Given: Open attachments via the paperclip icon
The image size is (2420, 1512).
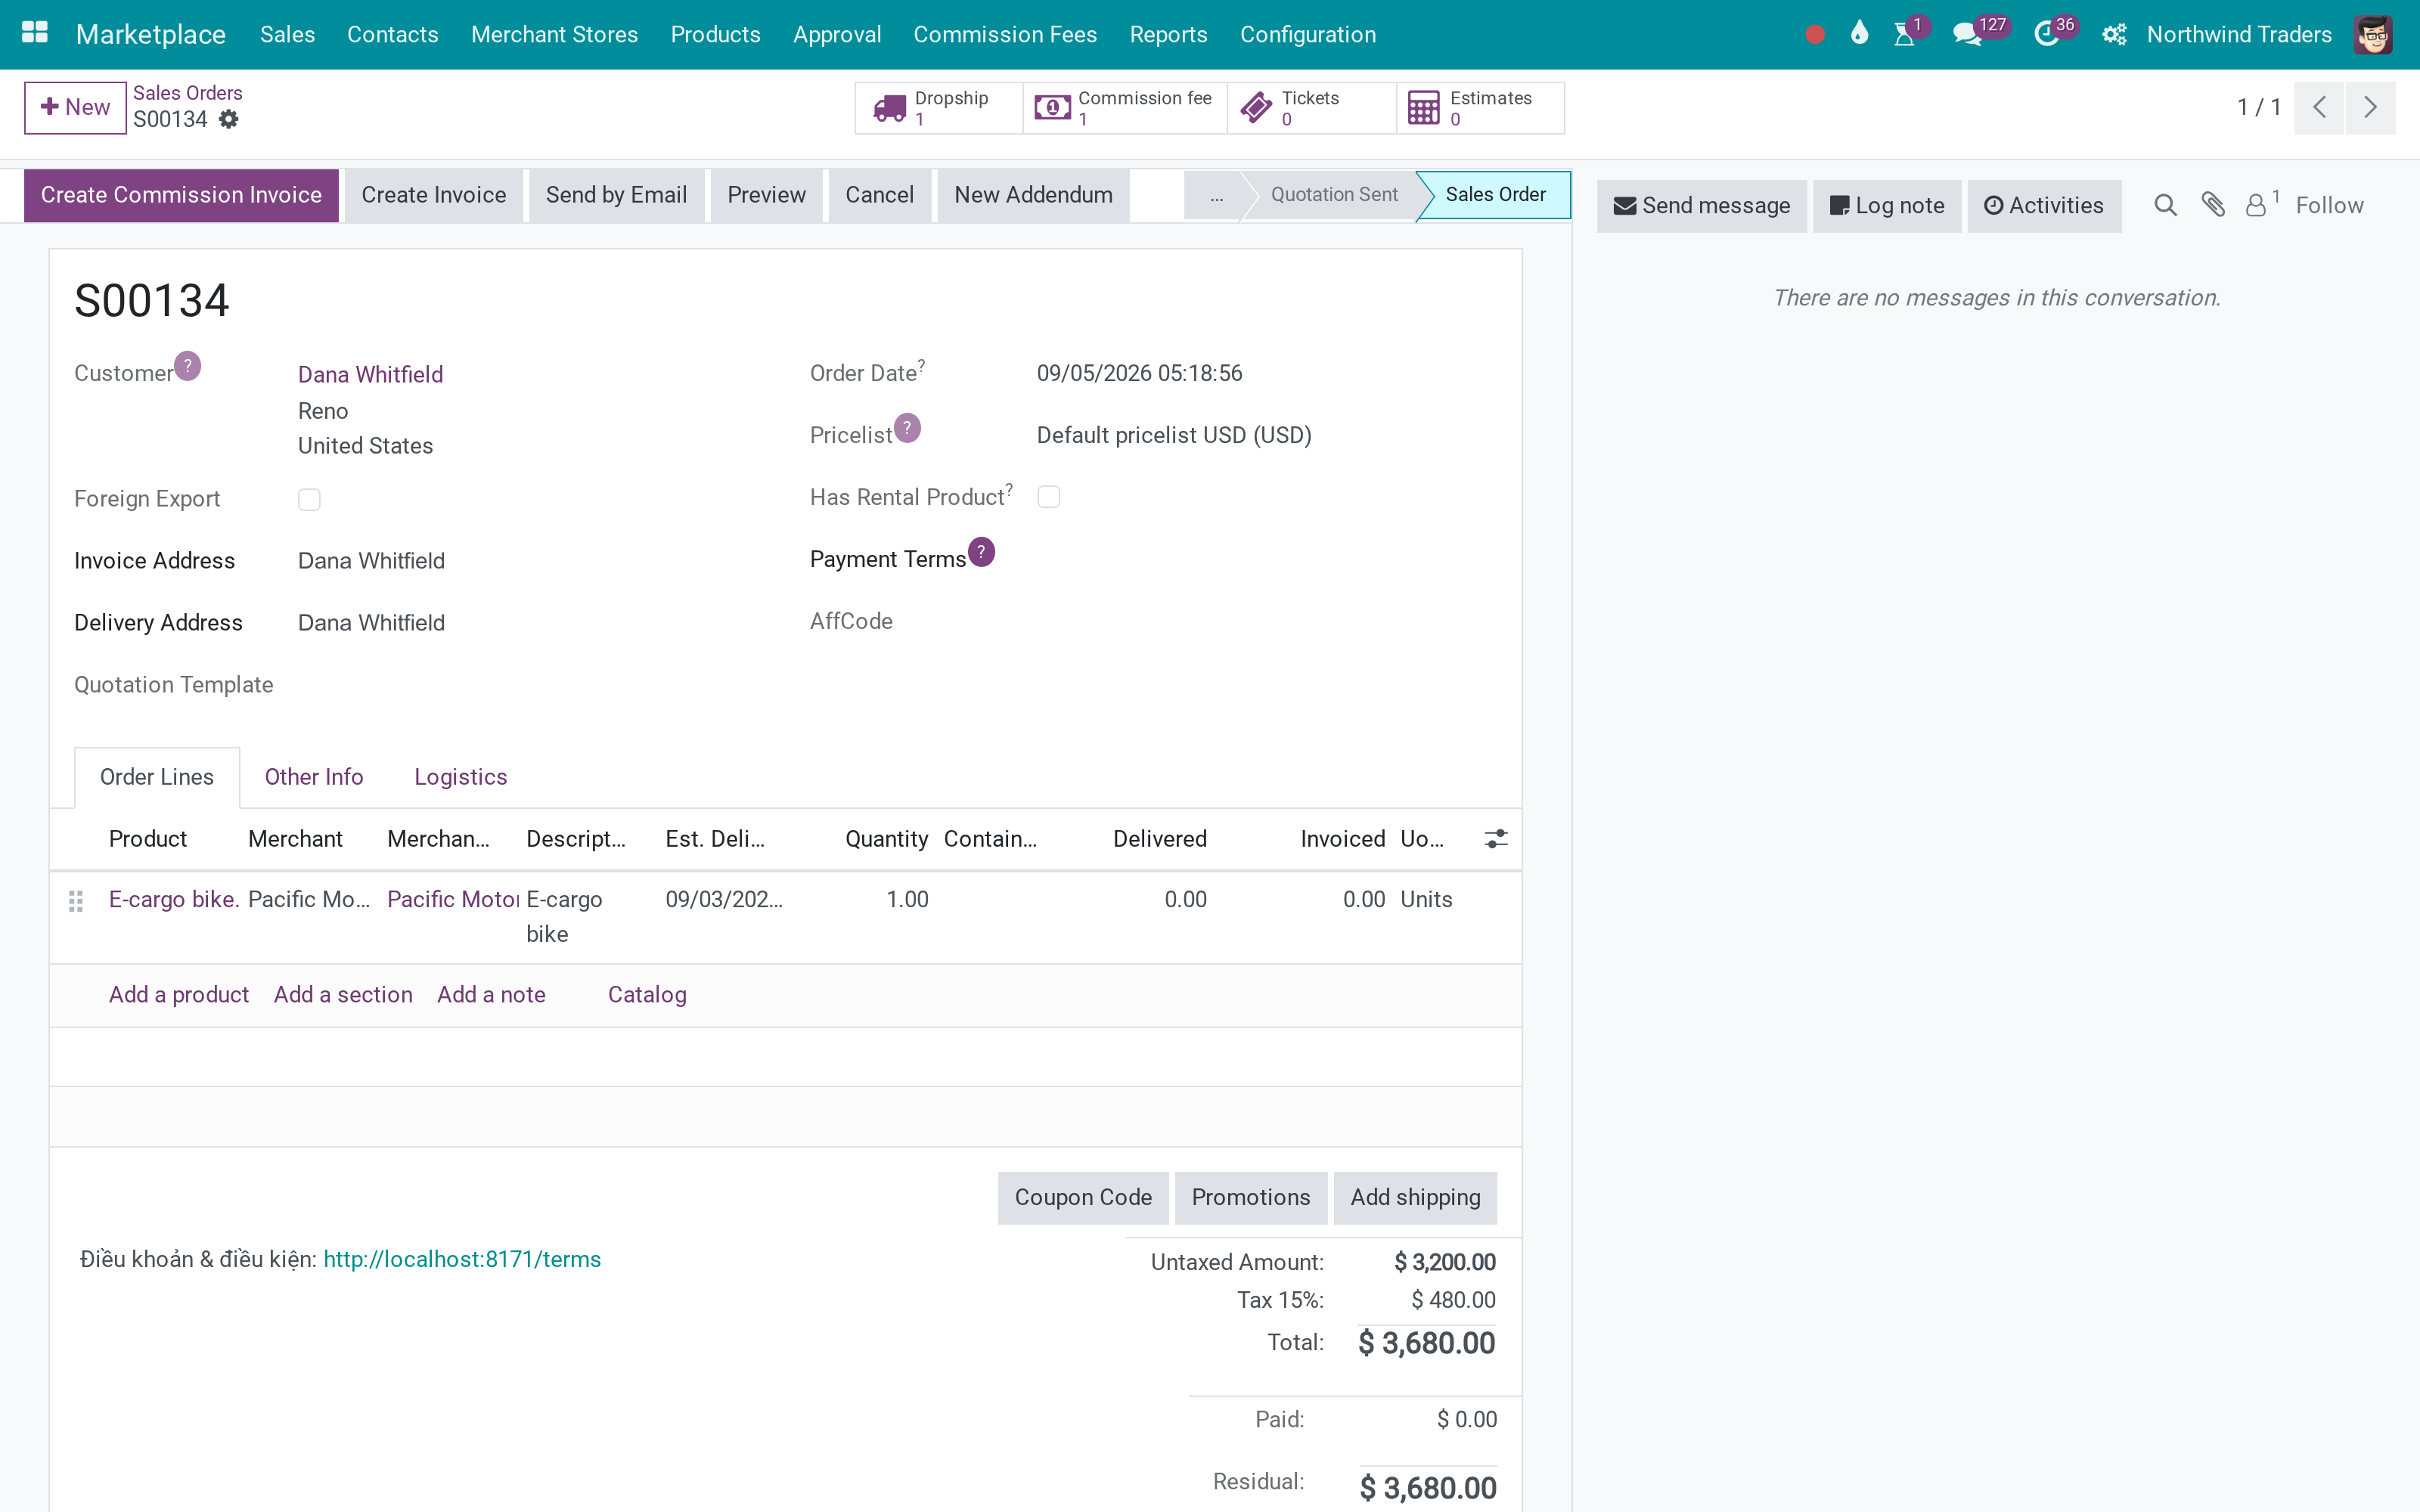Looking at the screenshot, I should point(2213,205).
